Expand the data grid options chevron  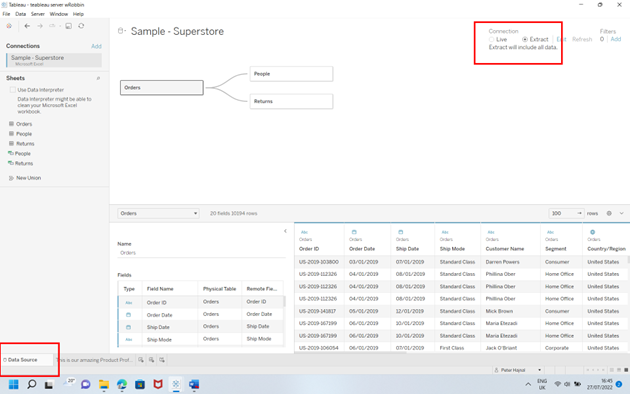pyautogui.click(x=622, y=213)
